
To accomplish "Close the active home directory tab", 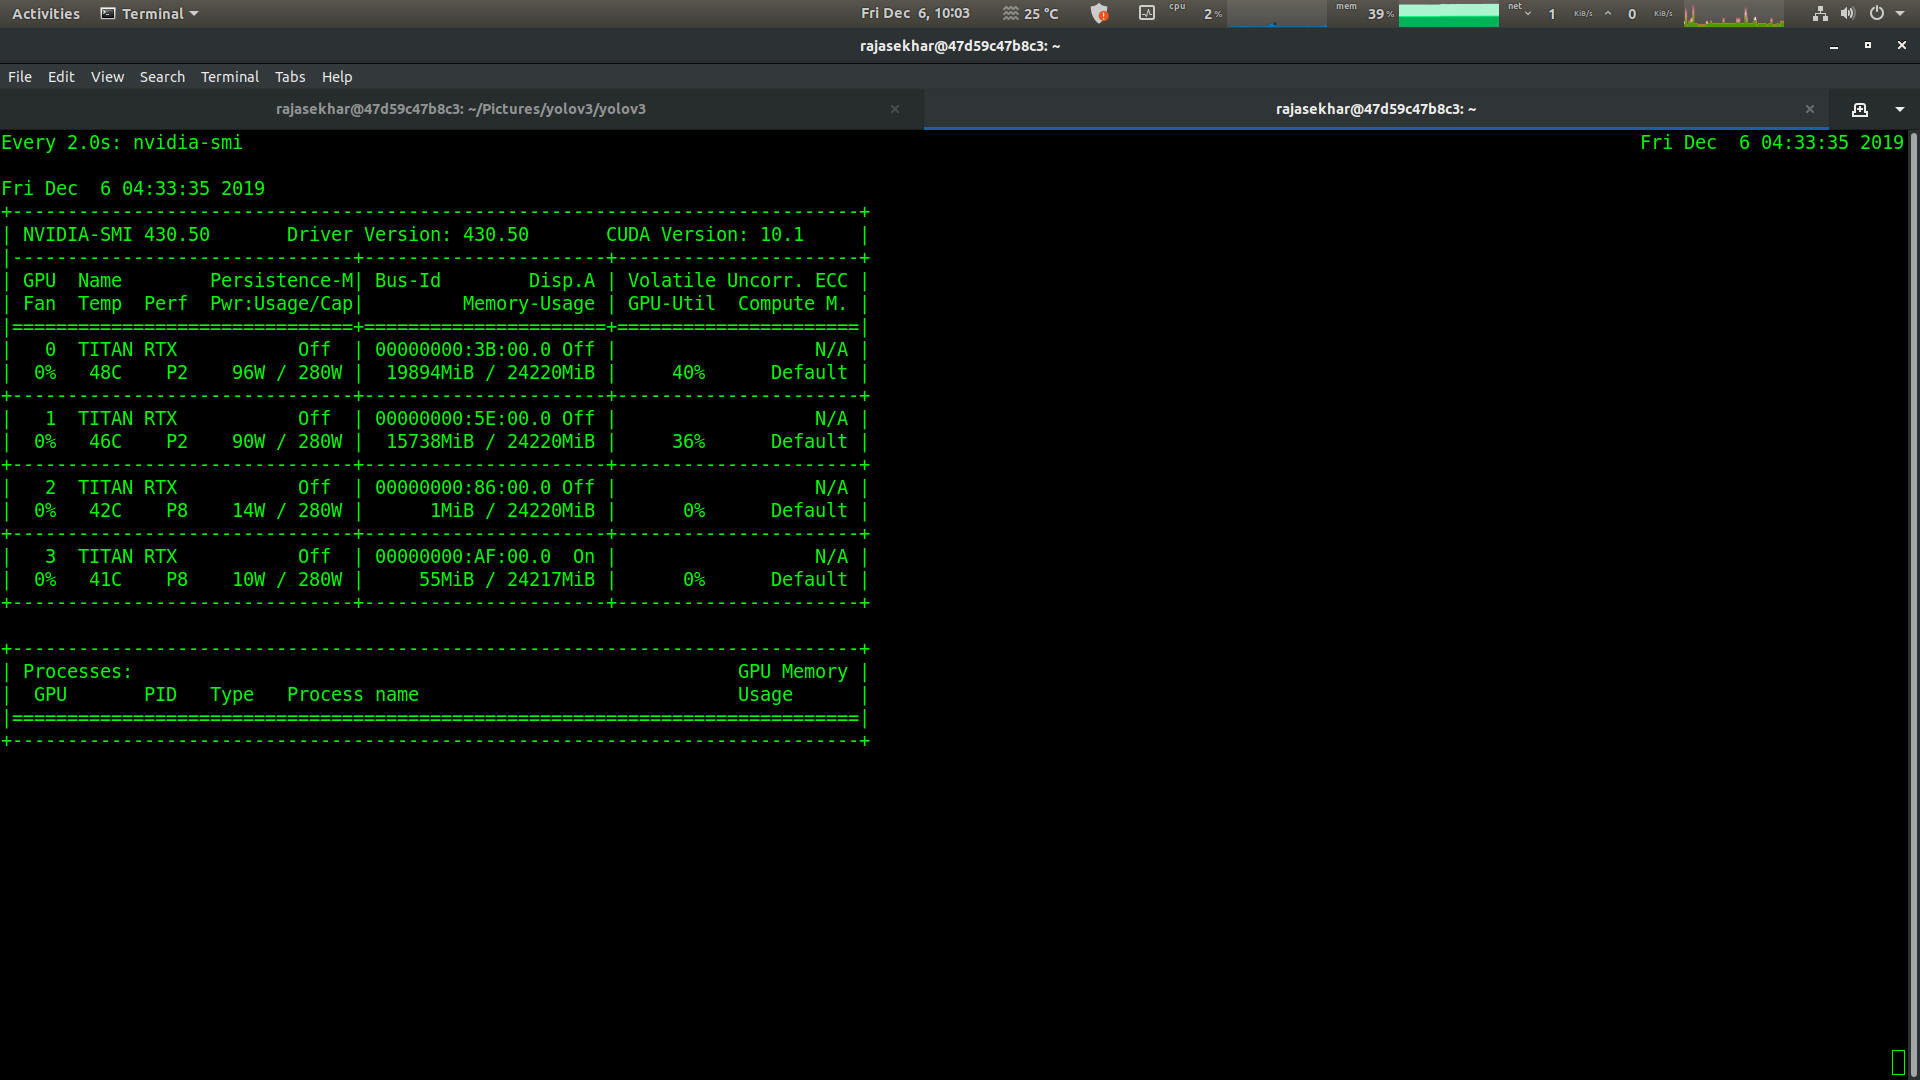I will [1809, 109].
